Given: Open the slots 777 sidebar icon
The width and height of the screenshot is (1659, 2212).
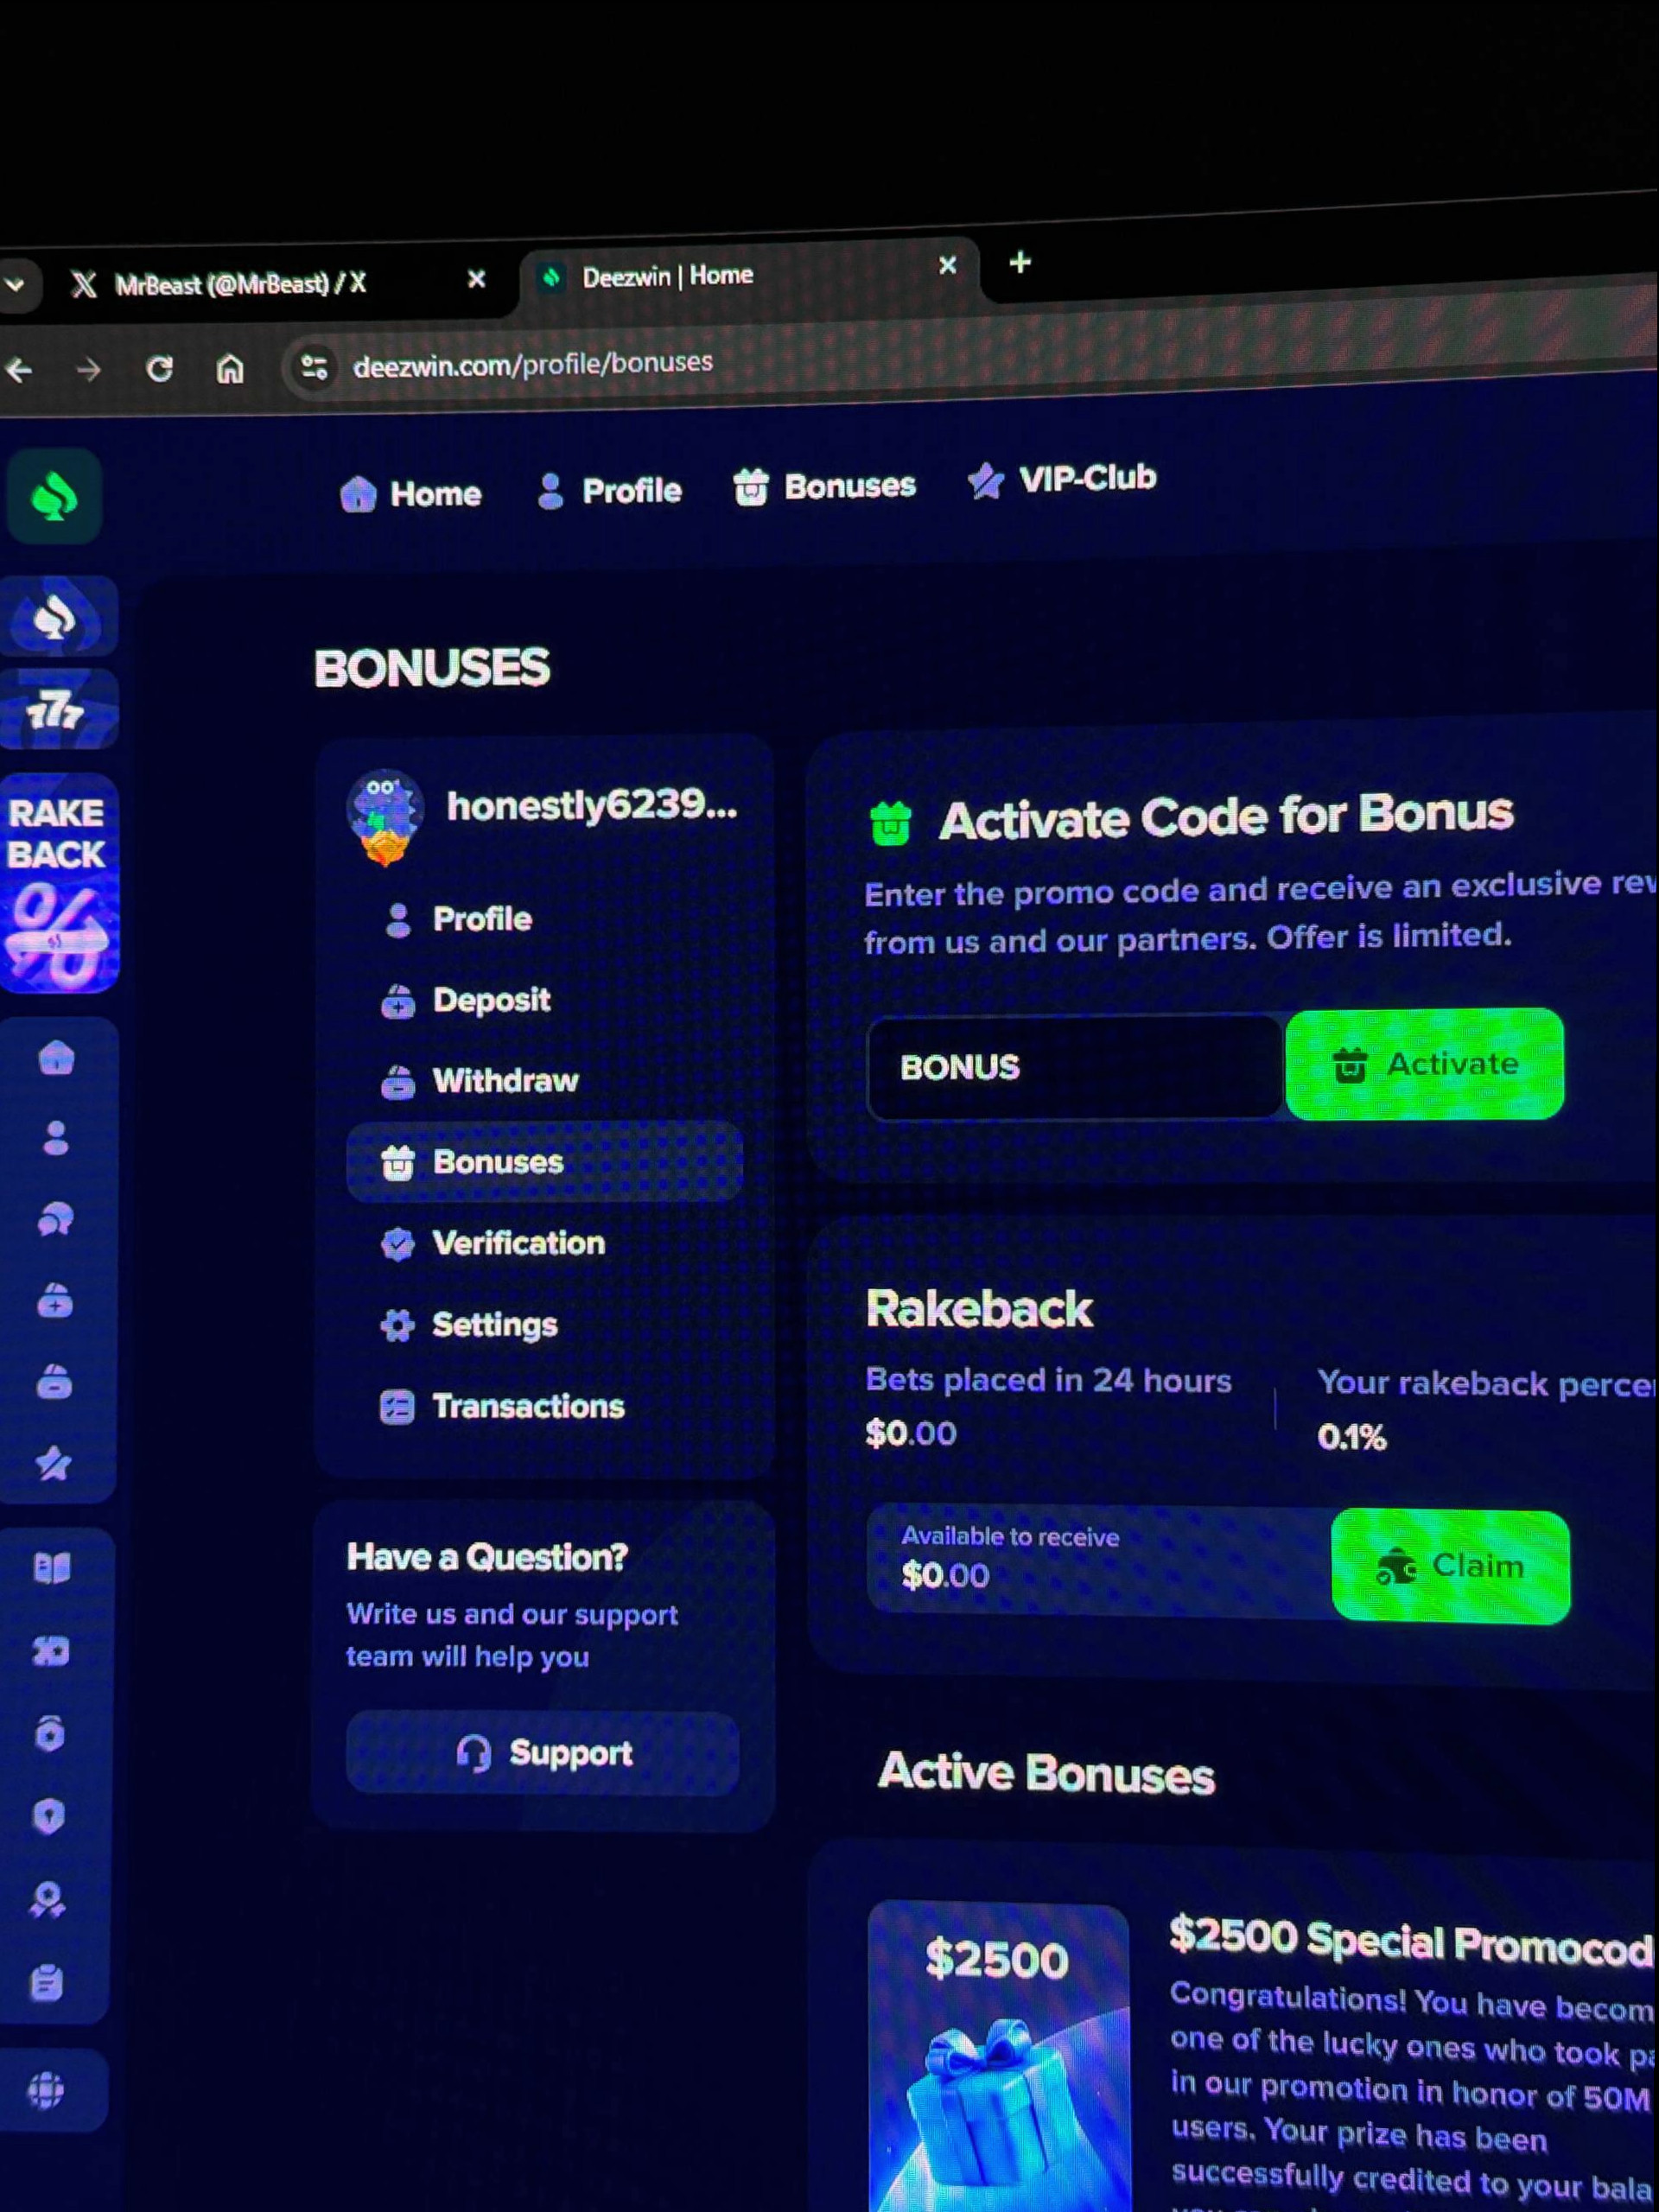Looking at the screenshot, I should pyautogui.click(x=56, y=711).
